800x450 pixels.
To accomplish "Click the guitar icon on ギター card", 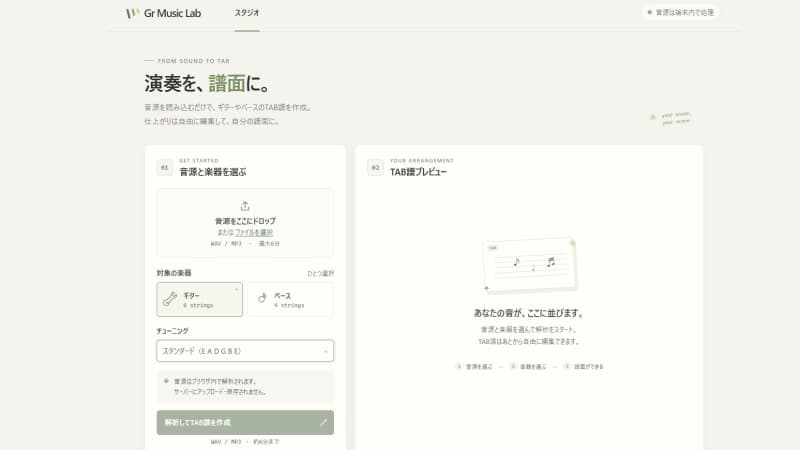I will 170,299.
